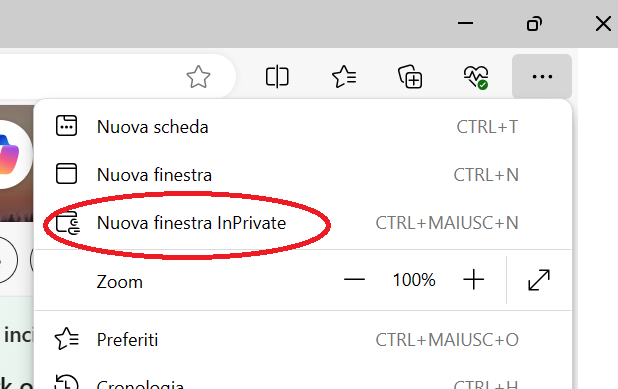Click the Nuova finestra window icon
618x389 pixels.
66,174
